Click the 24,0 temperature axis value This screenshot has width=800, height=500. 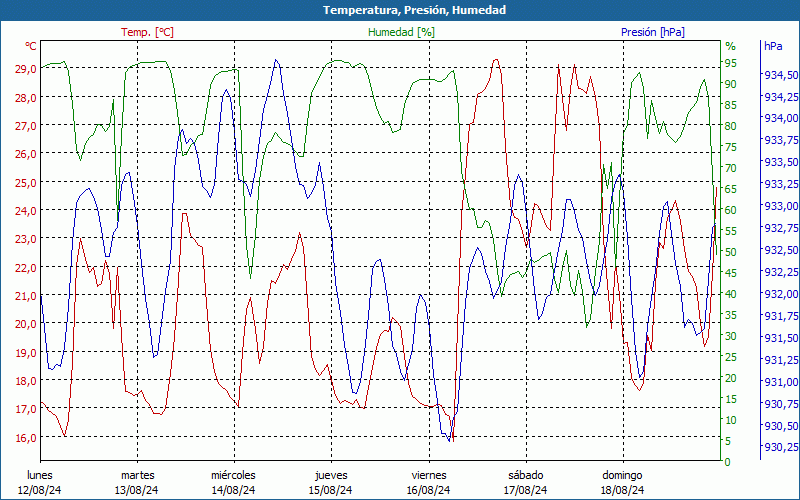[x=26, y=210]
